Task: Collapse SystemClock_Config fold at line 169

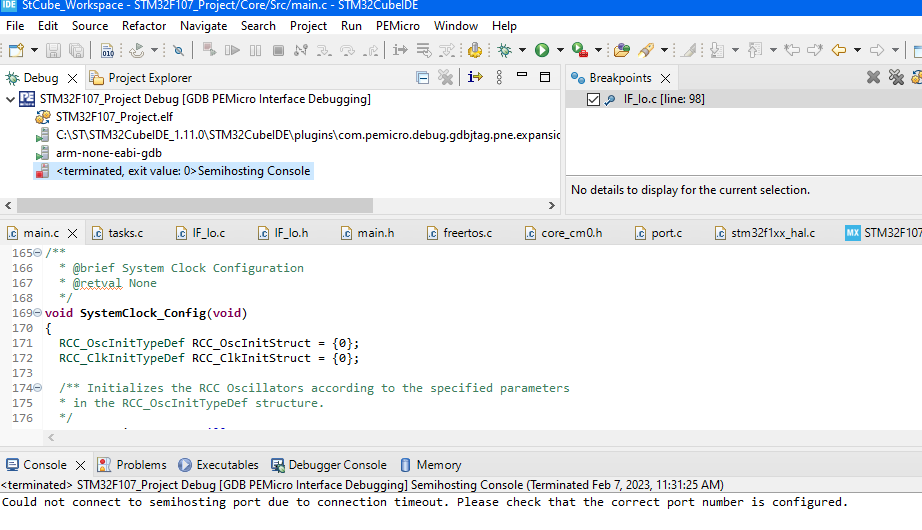Action: pos(38,312)
